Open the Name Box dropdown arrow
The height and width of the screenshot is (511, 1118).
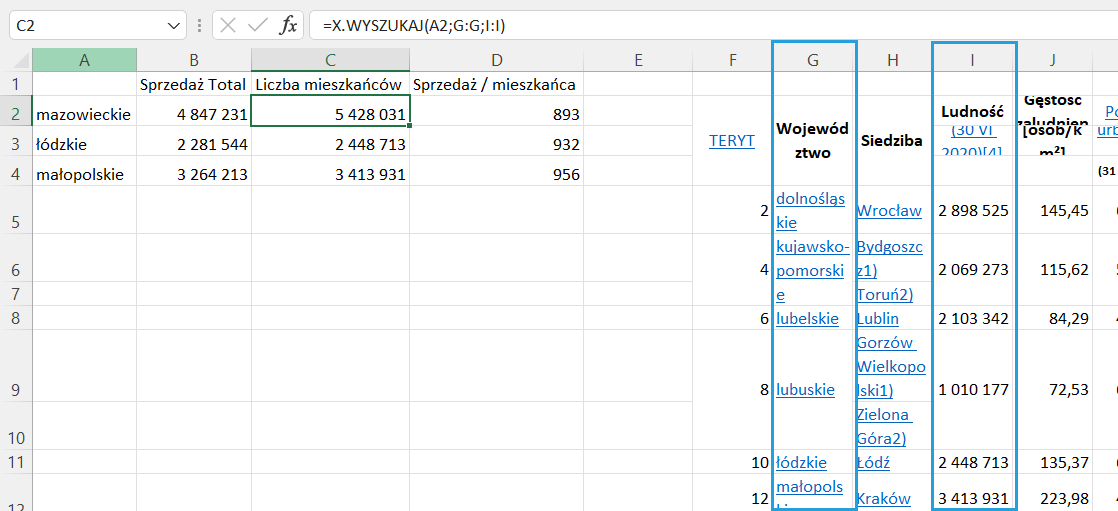pyautogui.click(x=173, y=25)
